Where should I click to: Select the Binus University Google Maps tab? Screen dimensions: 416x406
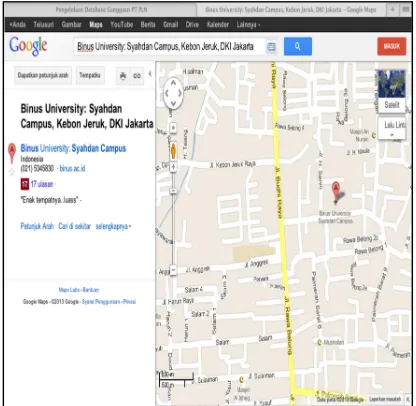[291, 10]
